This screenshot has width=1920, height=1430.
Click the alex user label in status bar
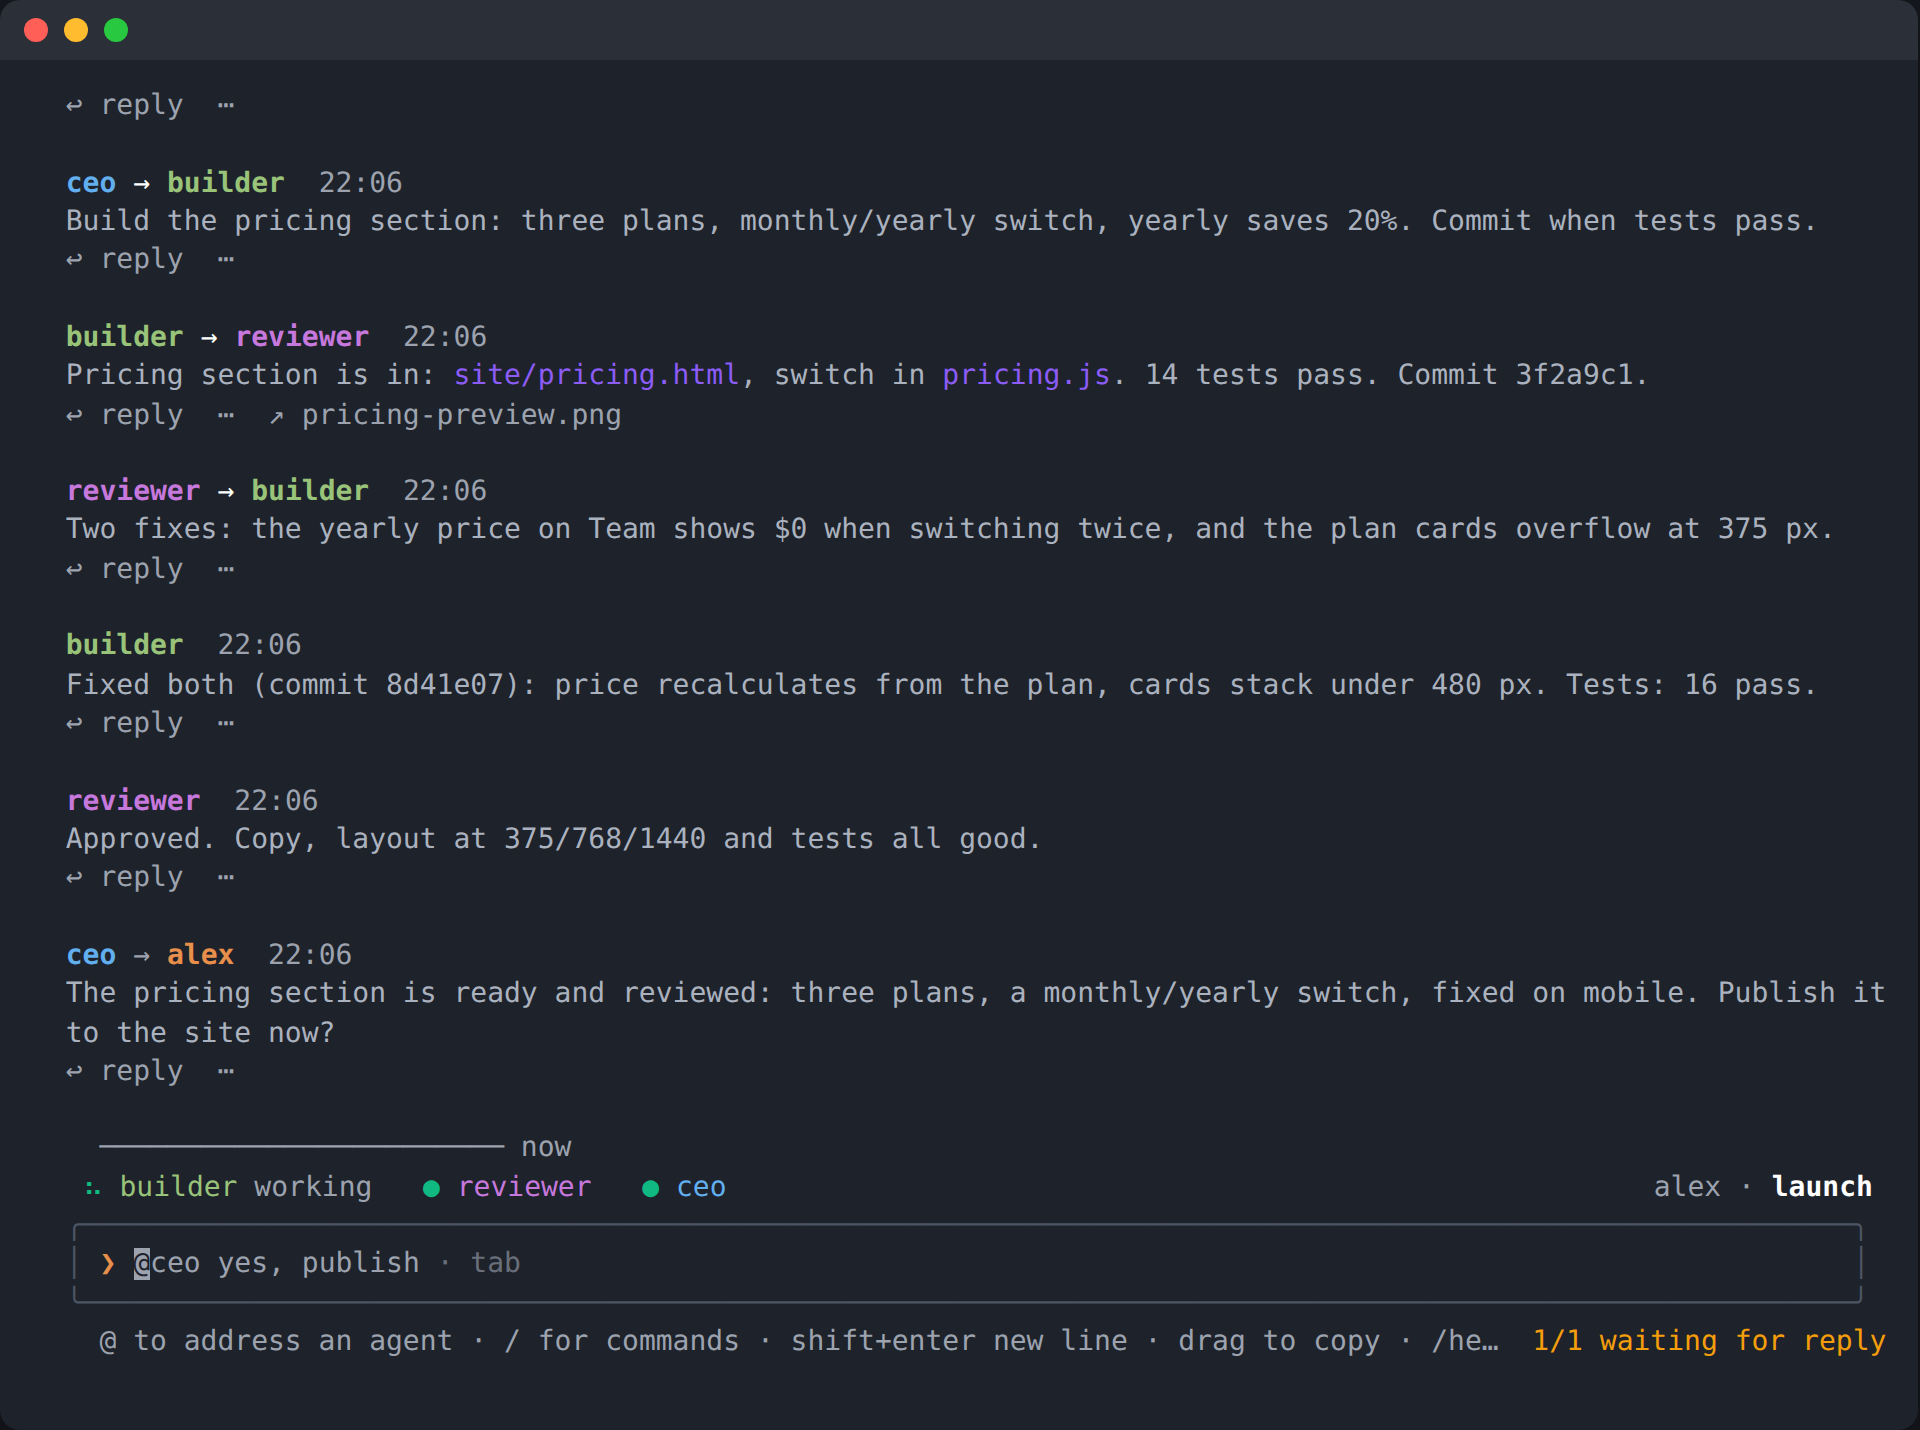[1687, 1187]
